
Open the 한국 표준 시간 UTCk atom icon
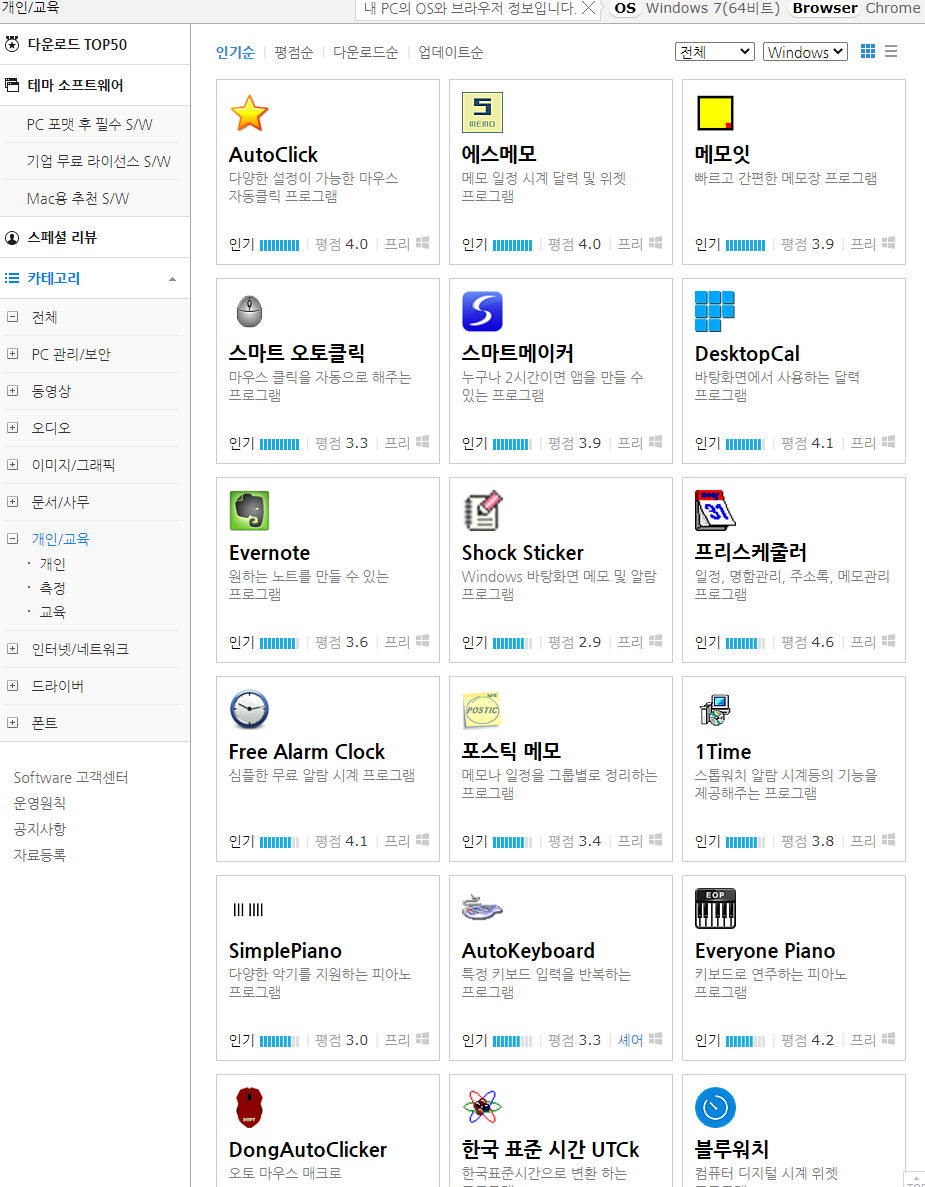coord(482,1108)
